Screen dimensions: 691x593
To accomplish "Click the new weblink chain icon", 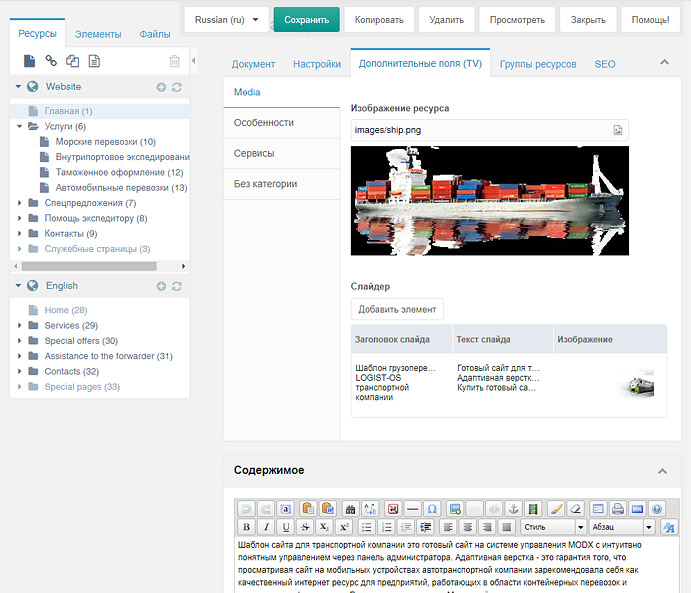I will [x=51, y=61].
